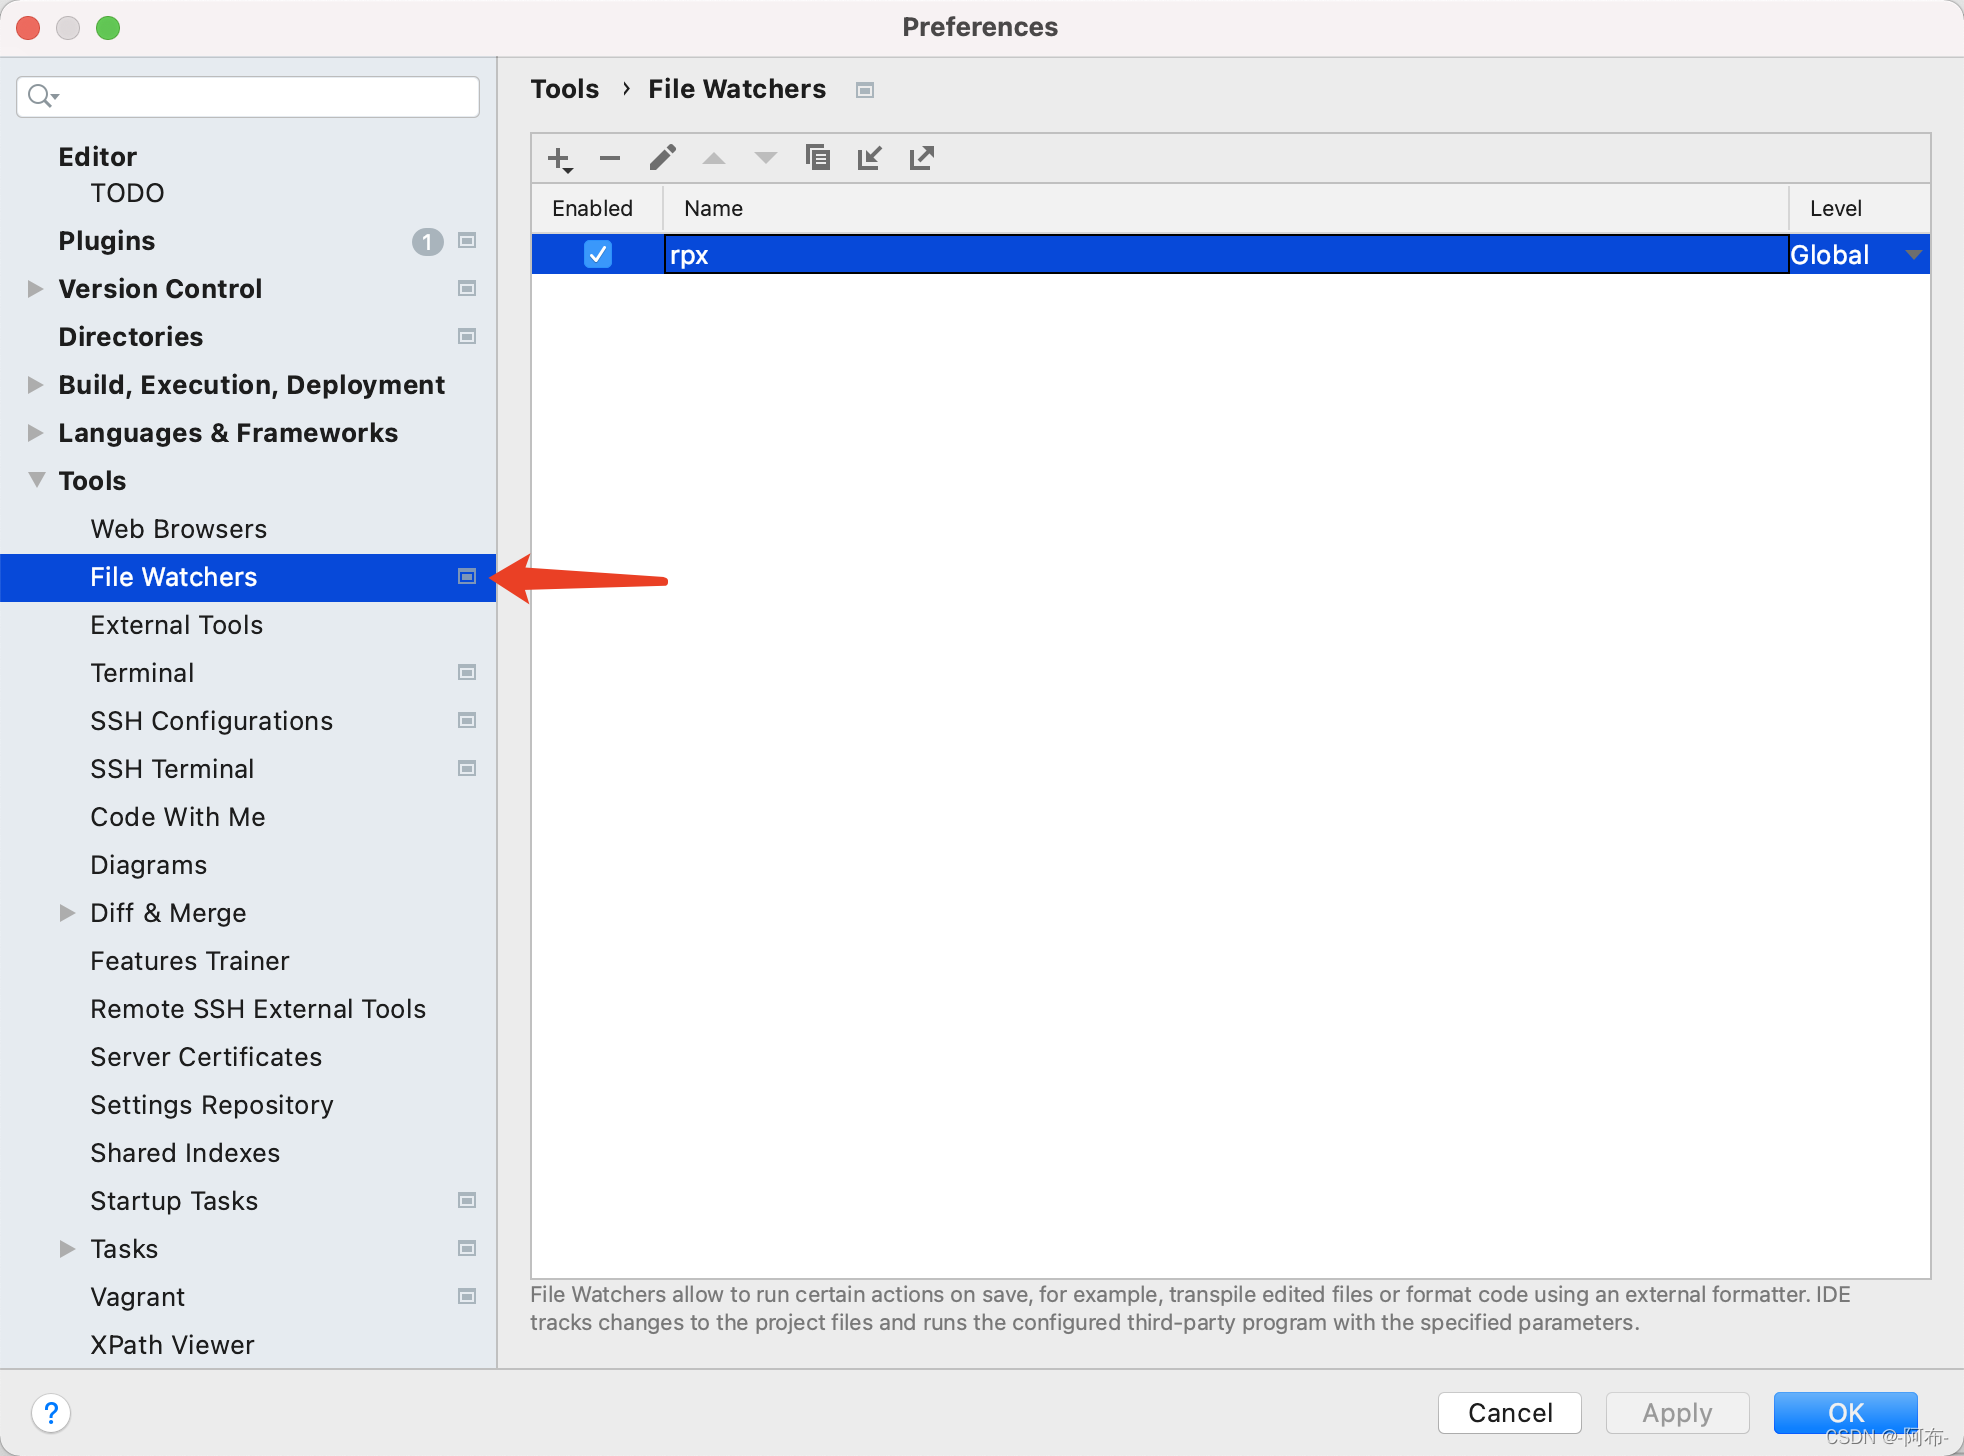Export the rpx watcher
This screenshot has height=1456, width=1964.
921,158
